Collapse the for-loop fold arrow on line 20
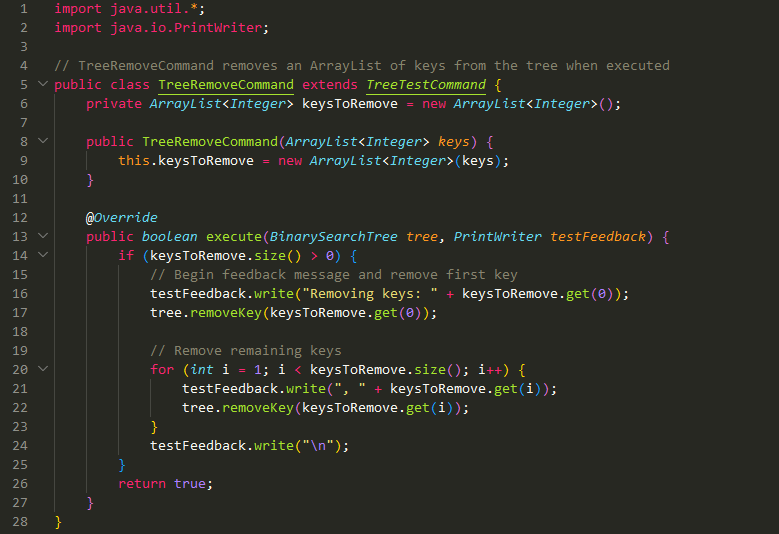Image resolution: width=779 pixels, height=534 pixels. pos(43,369)
